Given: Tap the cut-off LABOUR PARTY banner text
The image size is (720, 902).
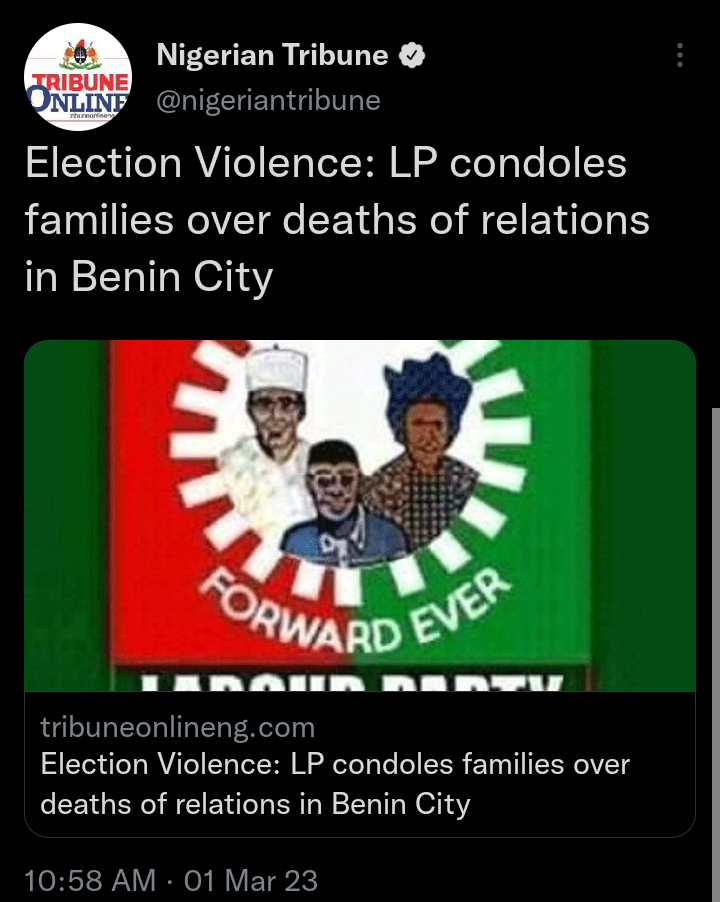Looking at the screenshot, I should [351, 682].
